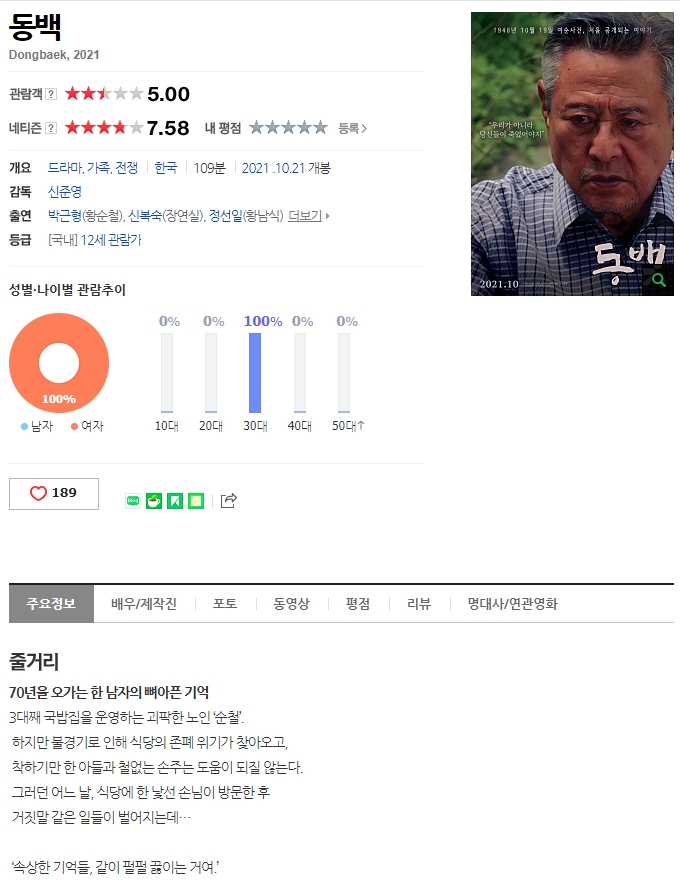Open the help icon beside 네티즌
Image resolution: width=680 pixels, height=891 pixels.
(51, 128)
